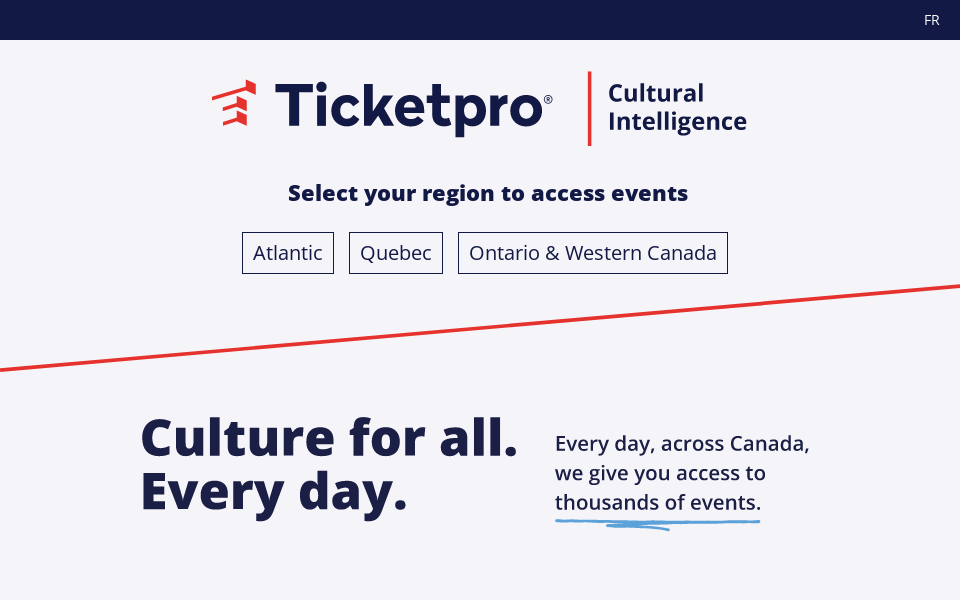This screenshot has height=600, width=960.
Task: Open the Quebec events listing
Action: tap(395, 253)
